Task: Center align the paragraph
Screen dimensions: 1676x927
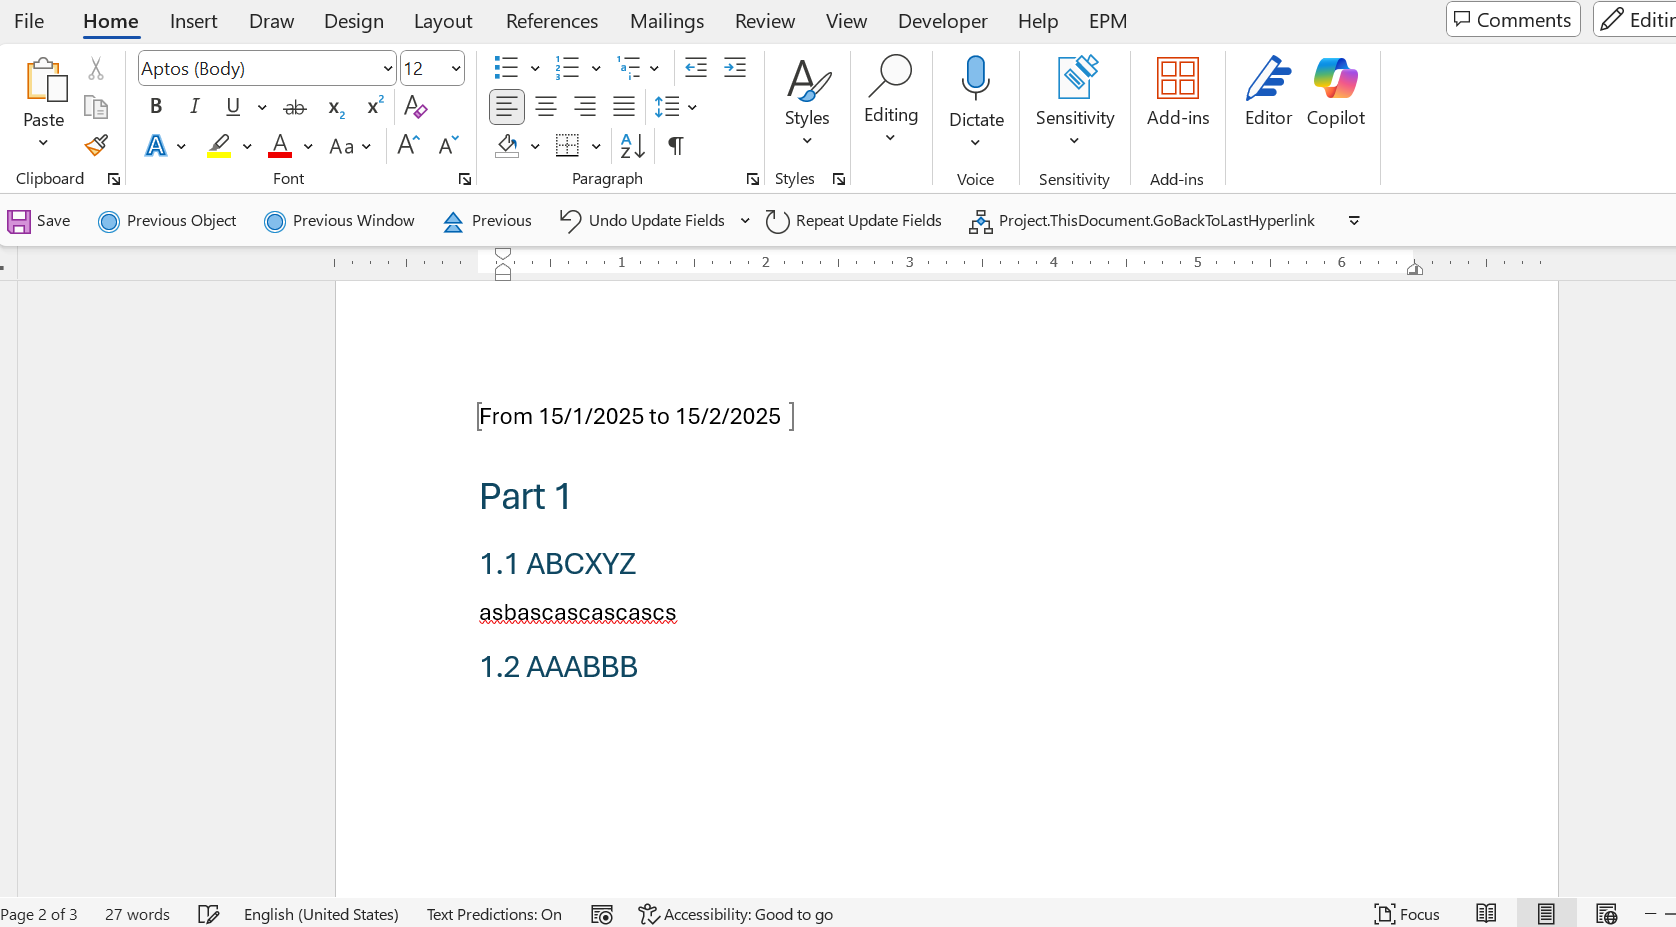Action: [546, 106]
